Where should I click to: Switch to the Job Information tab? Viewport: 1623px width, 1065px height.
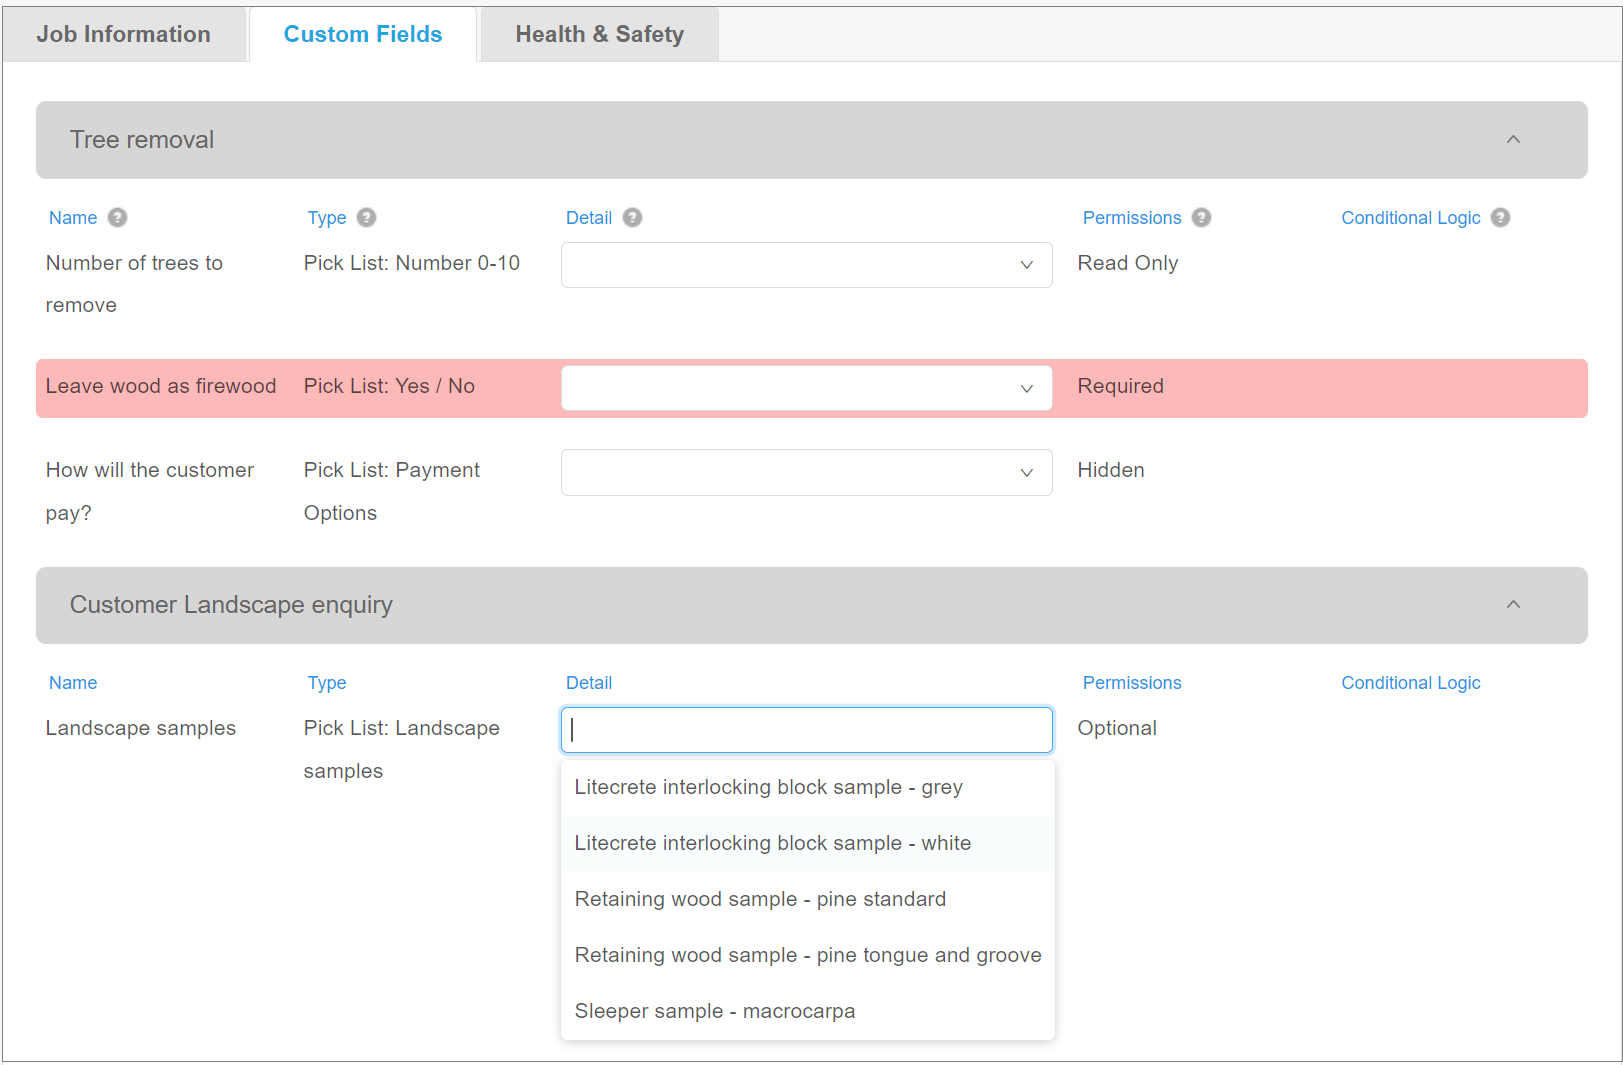point(123,33)
